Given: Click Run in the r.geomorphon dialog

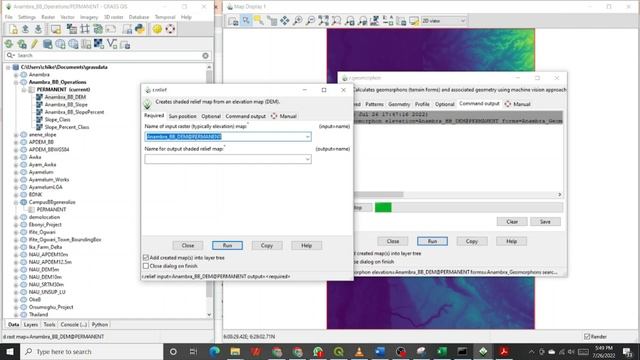Looking at the screenshot, I should coord(432,241).
